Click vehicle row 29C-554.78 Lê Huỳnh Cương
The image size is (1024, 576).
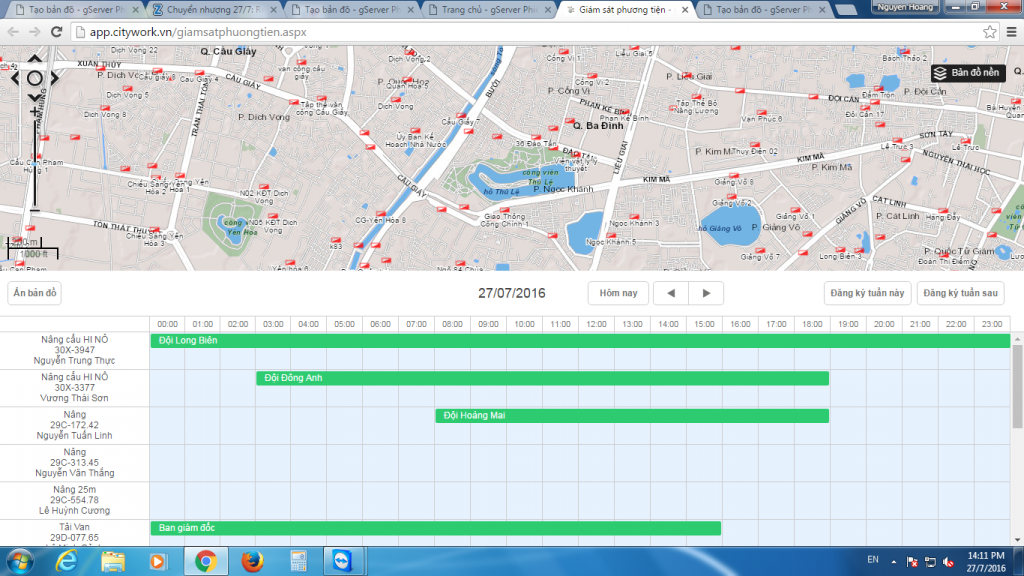click(x=74, y=500)
